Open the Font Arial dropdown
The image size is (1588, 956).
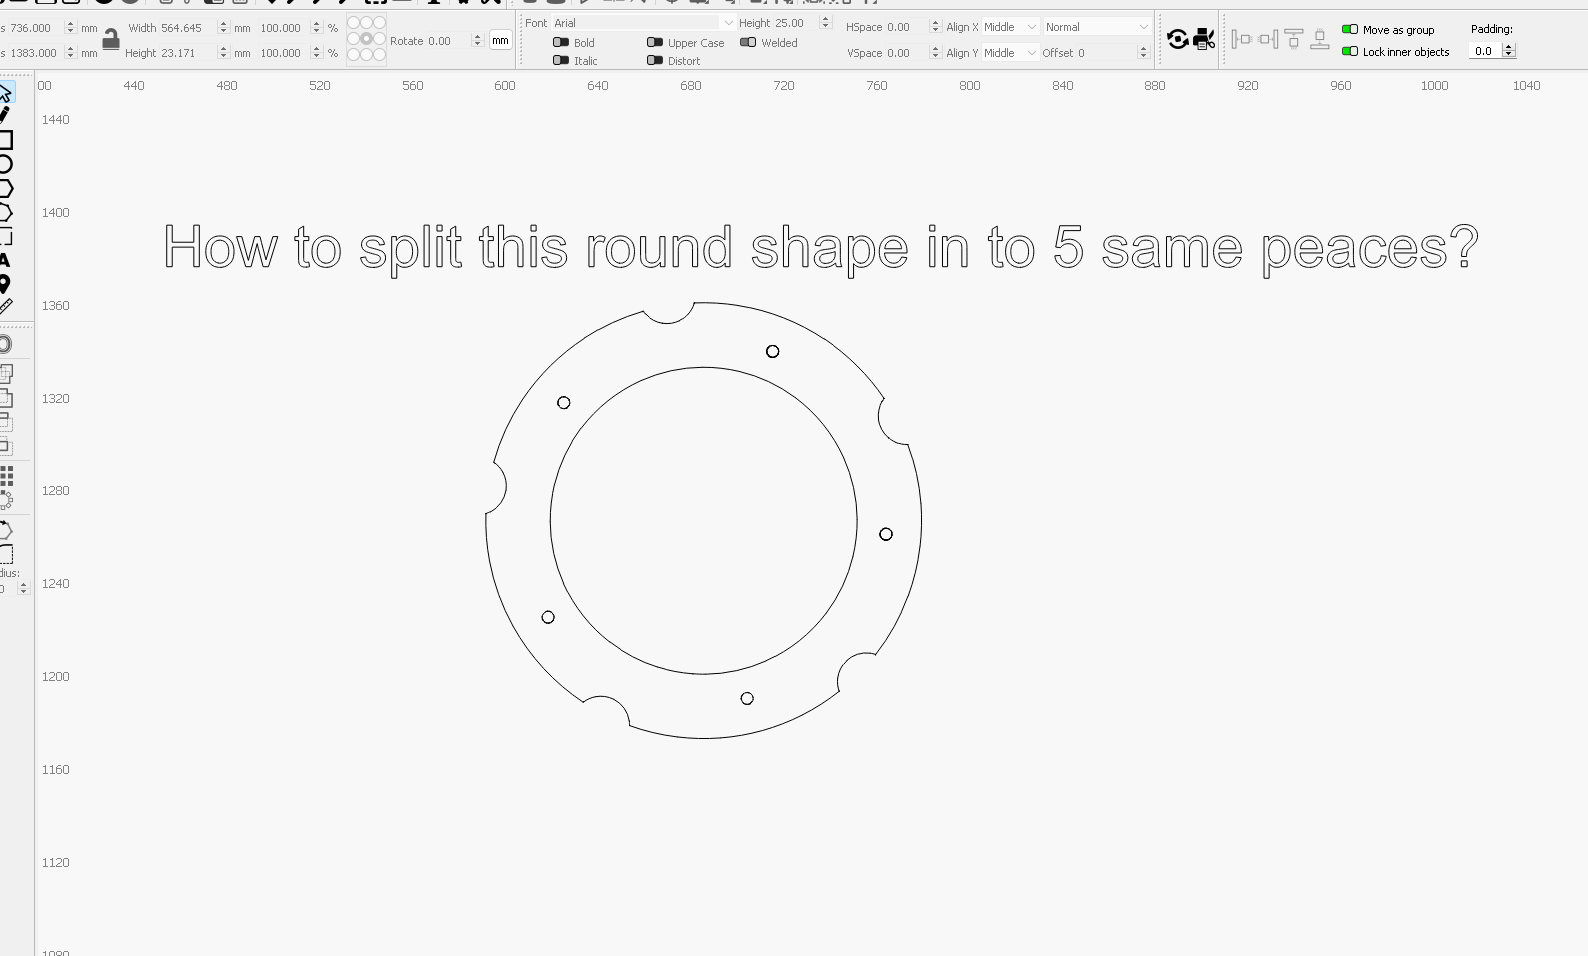tap(644, 23)
